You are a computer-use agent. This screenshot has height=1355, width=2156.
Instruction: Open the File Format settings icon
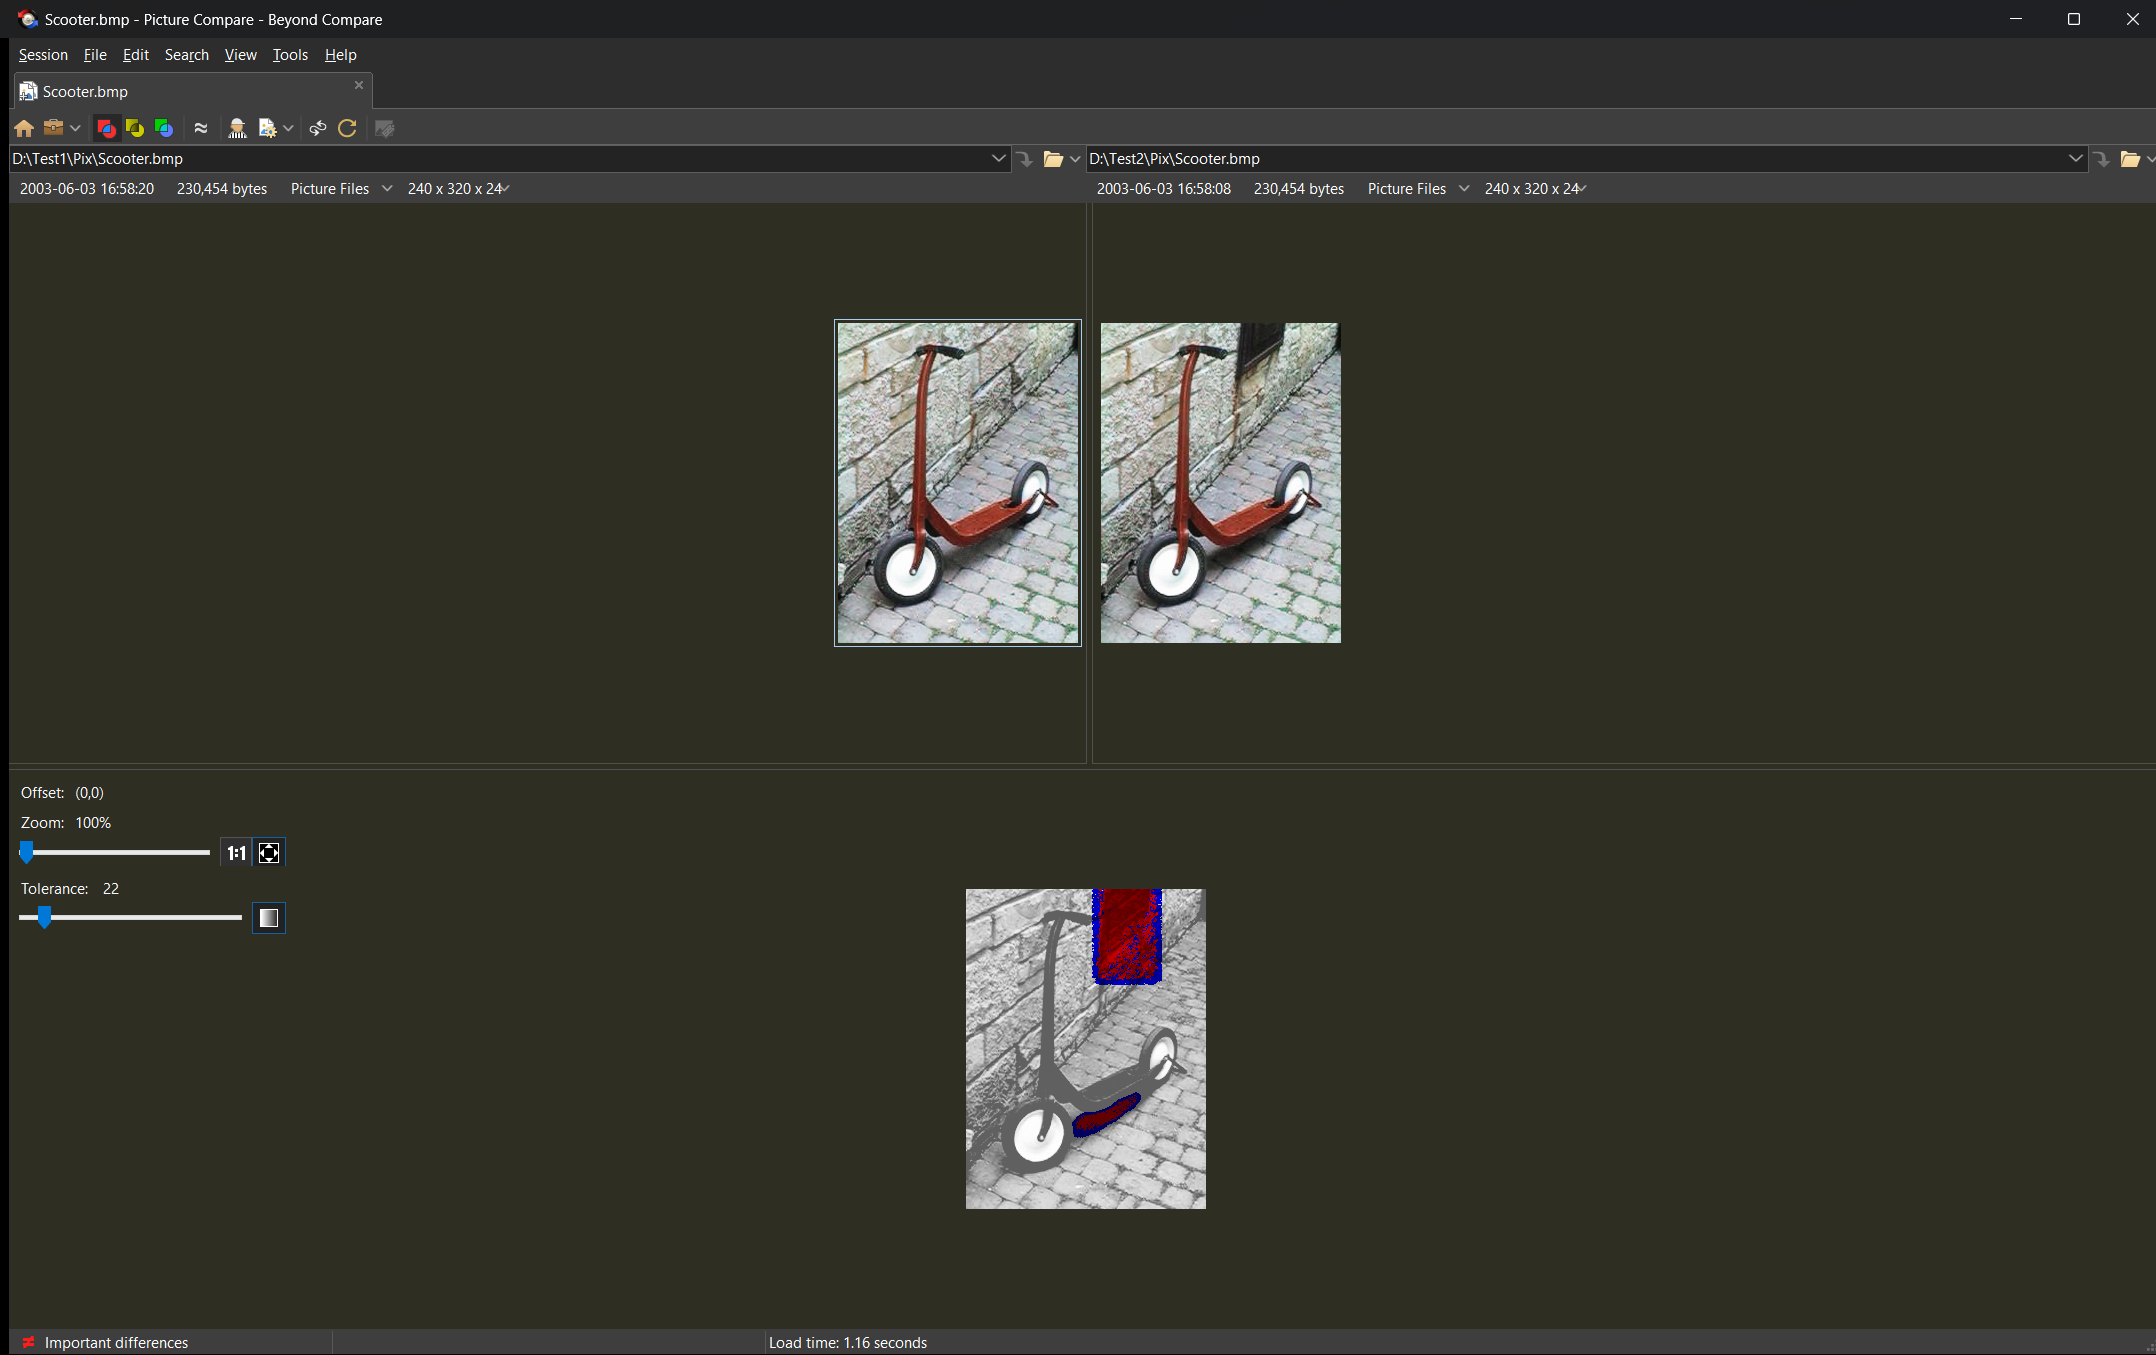pos(267,128)
